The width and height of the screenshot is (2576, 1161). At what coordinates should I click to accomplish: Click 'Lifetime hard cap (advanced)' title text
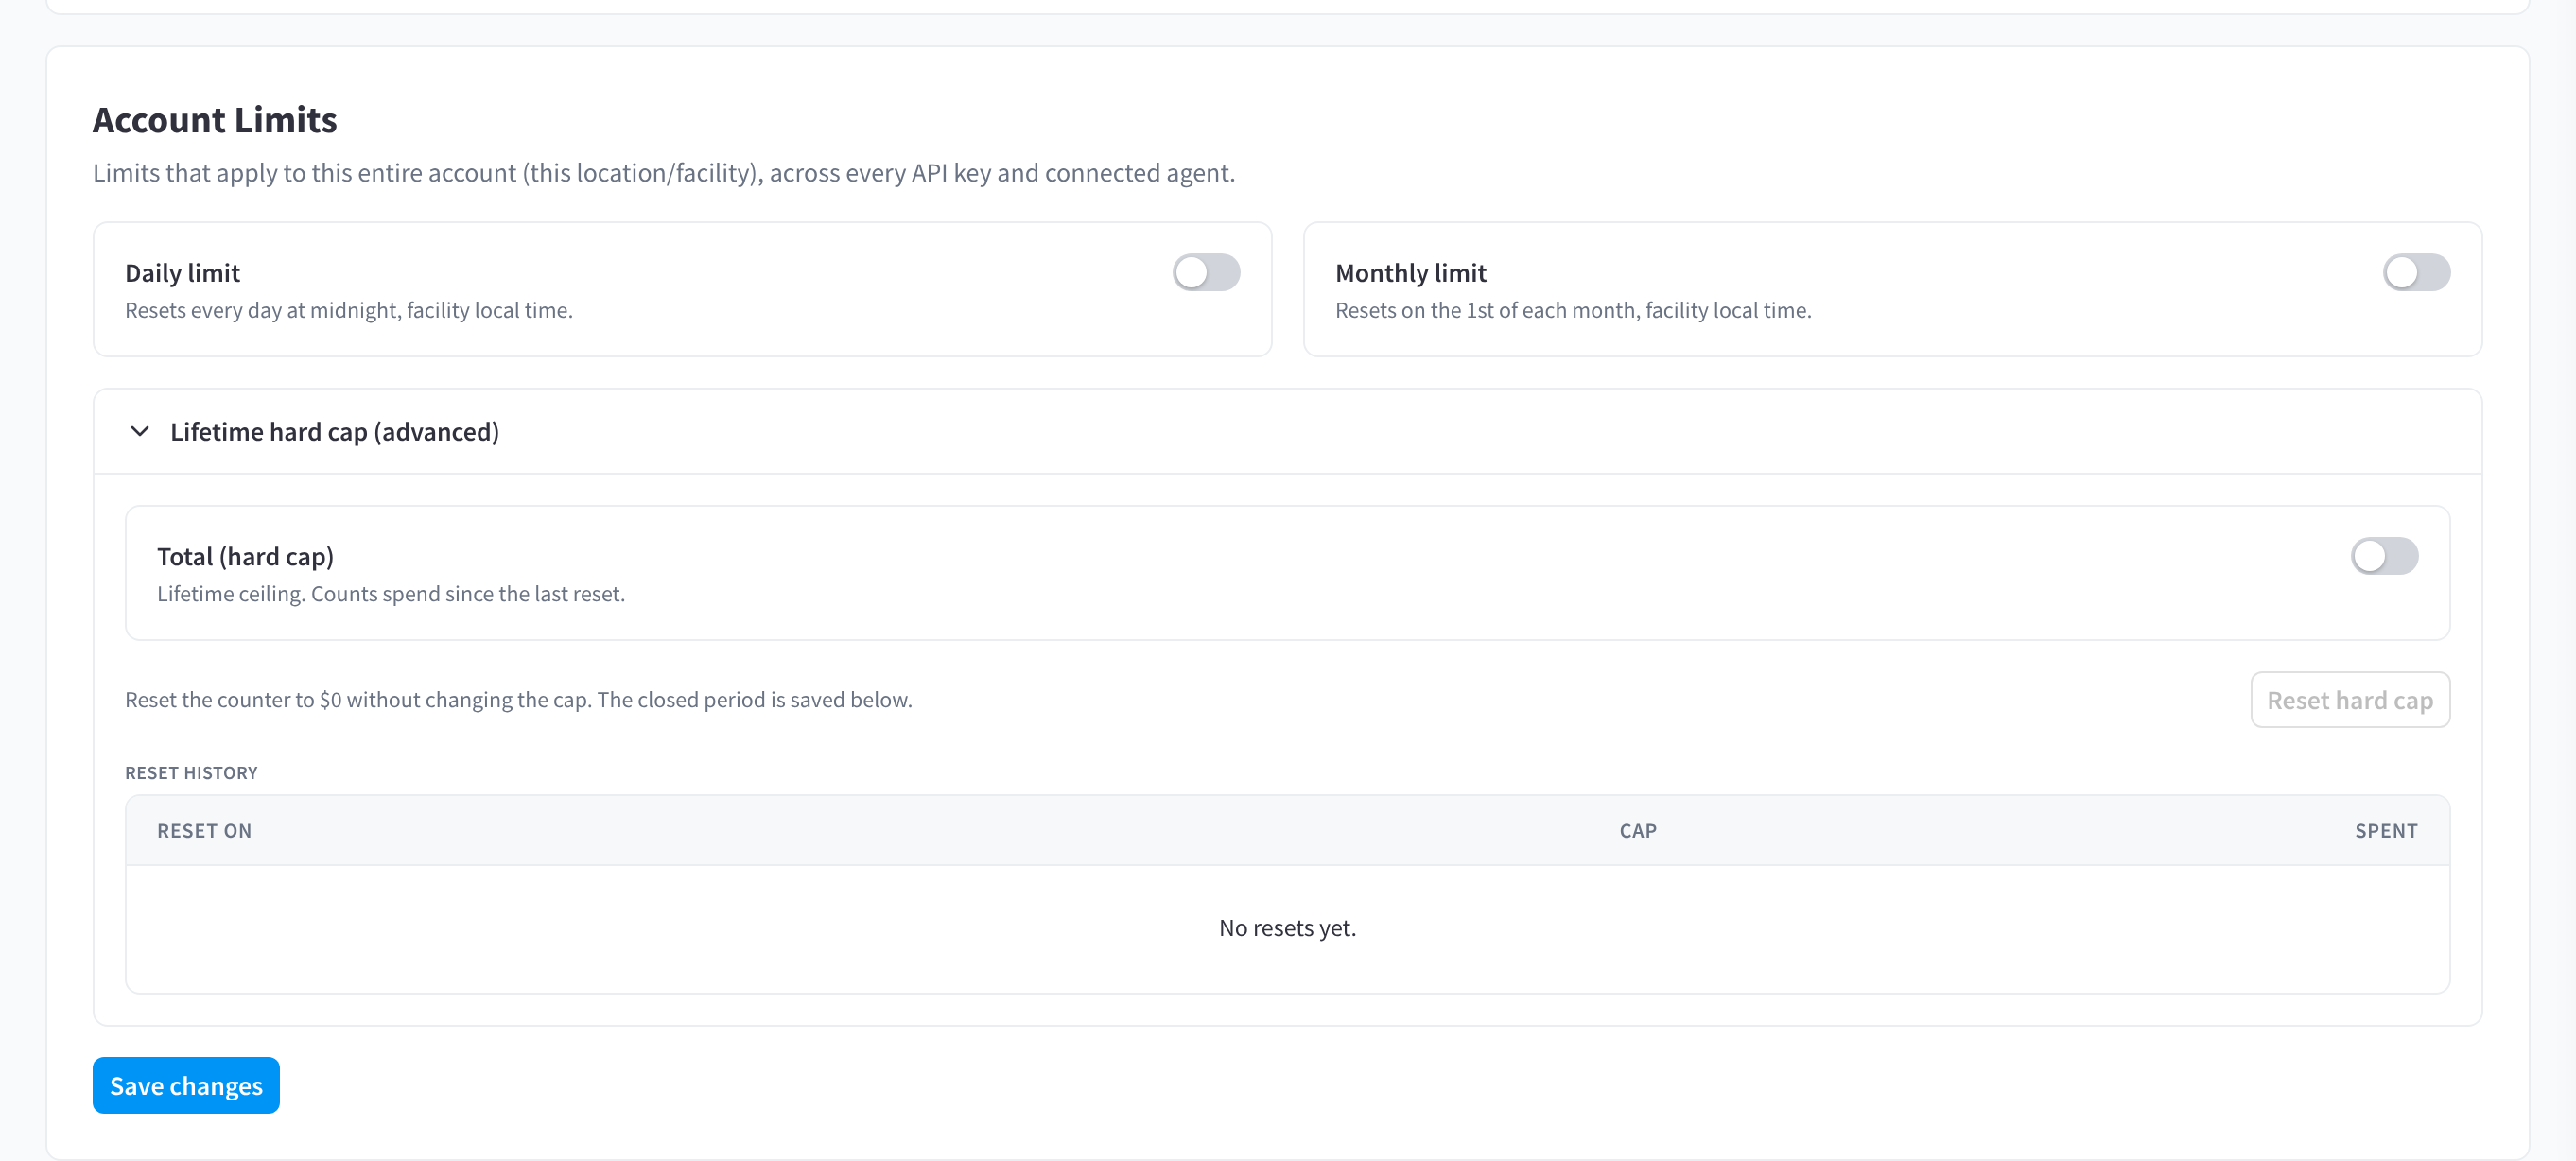point(335,432)
